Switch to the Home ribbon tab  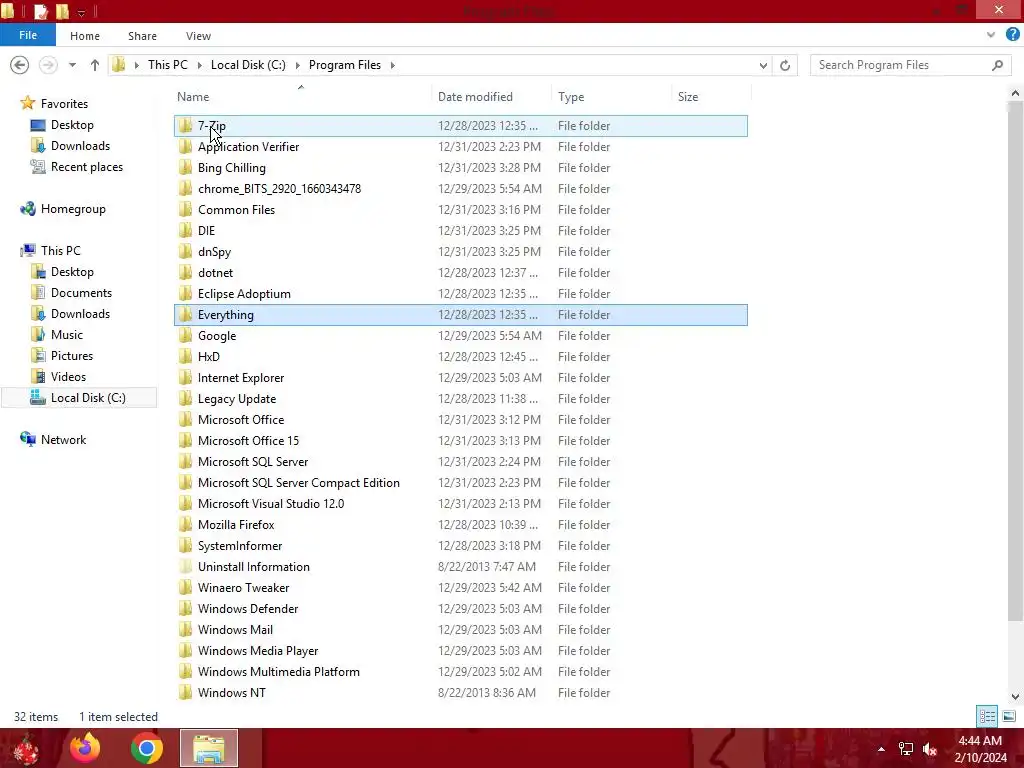(x=85, y=36)
